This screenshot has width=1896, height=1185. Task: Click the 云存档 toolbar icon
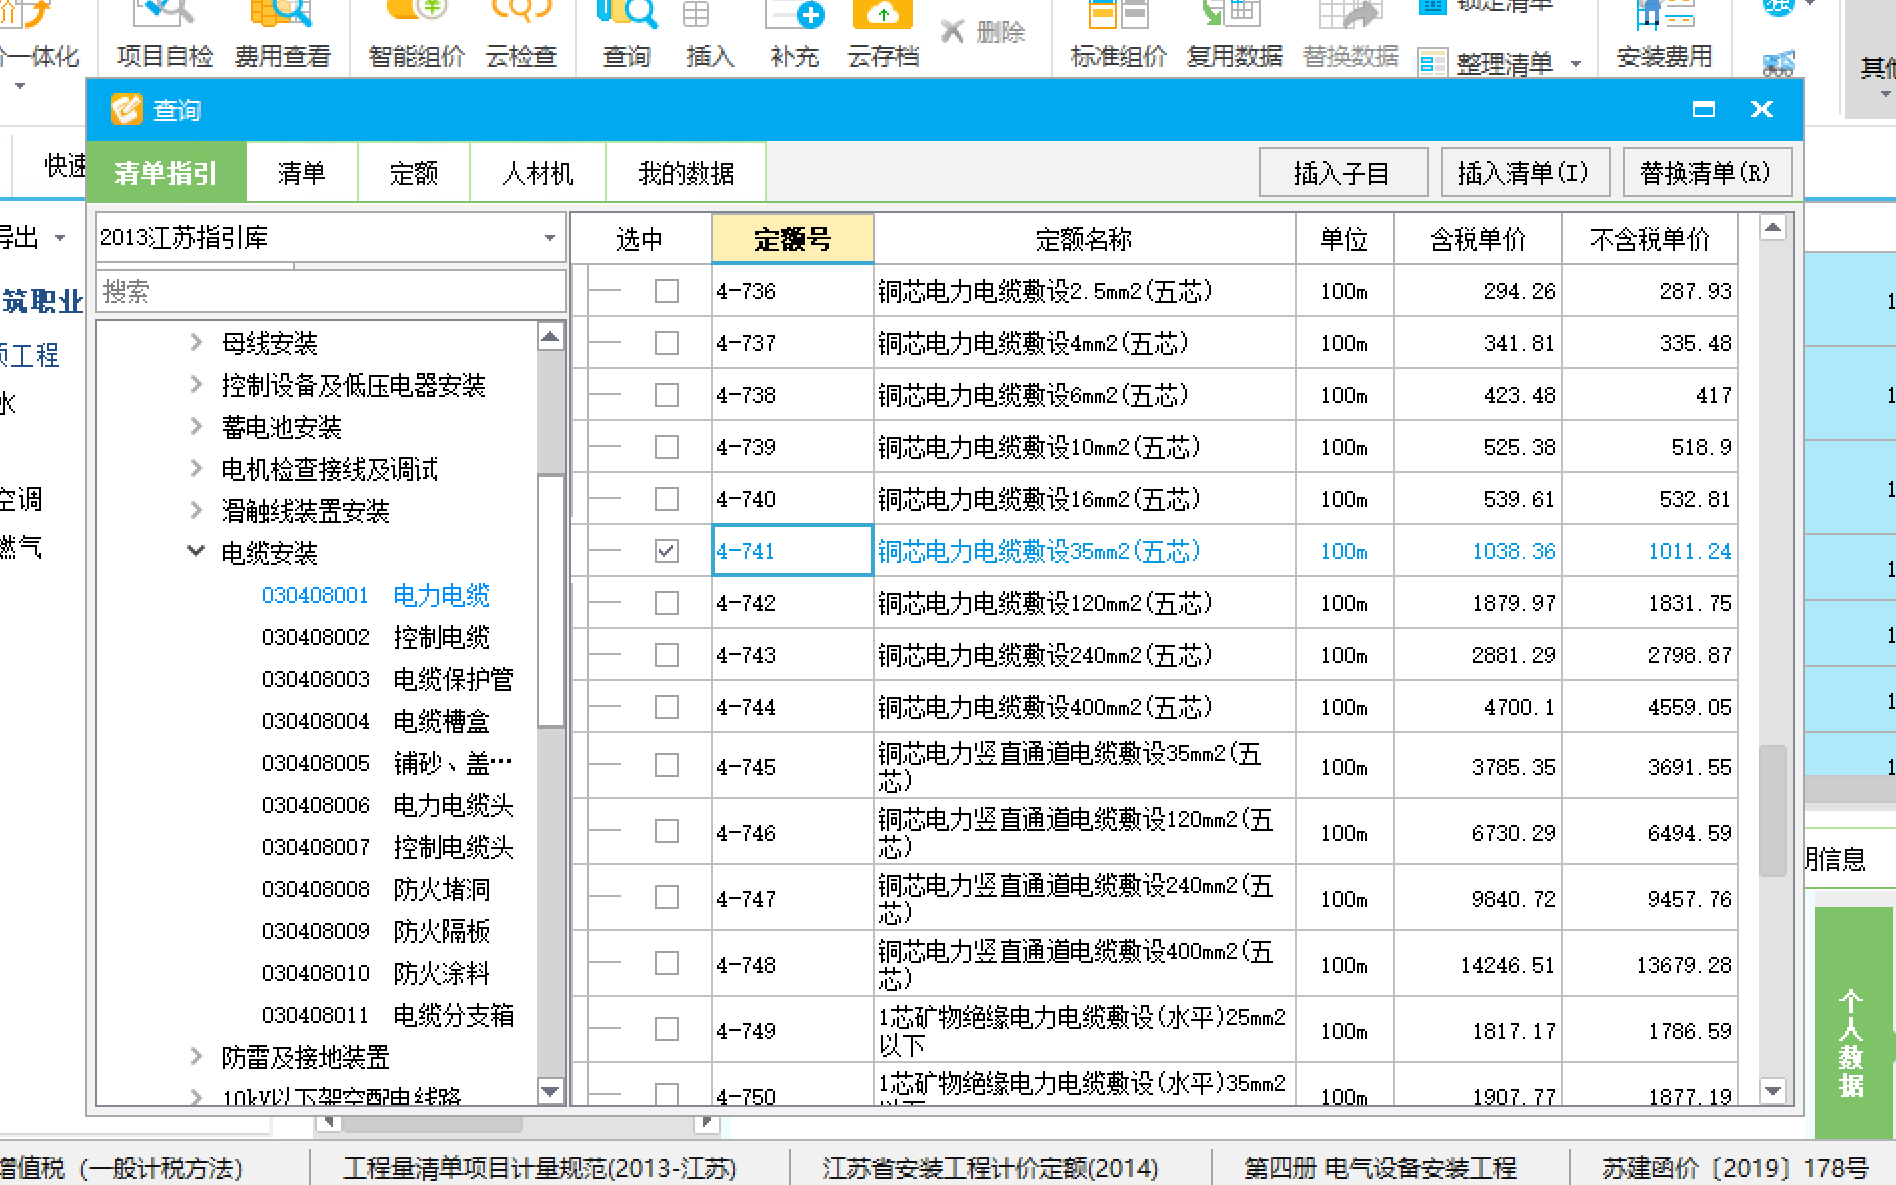tap(883, 36)
